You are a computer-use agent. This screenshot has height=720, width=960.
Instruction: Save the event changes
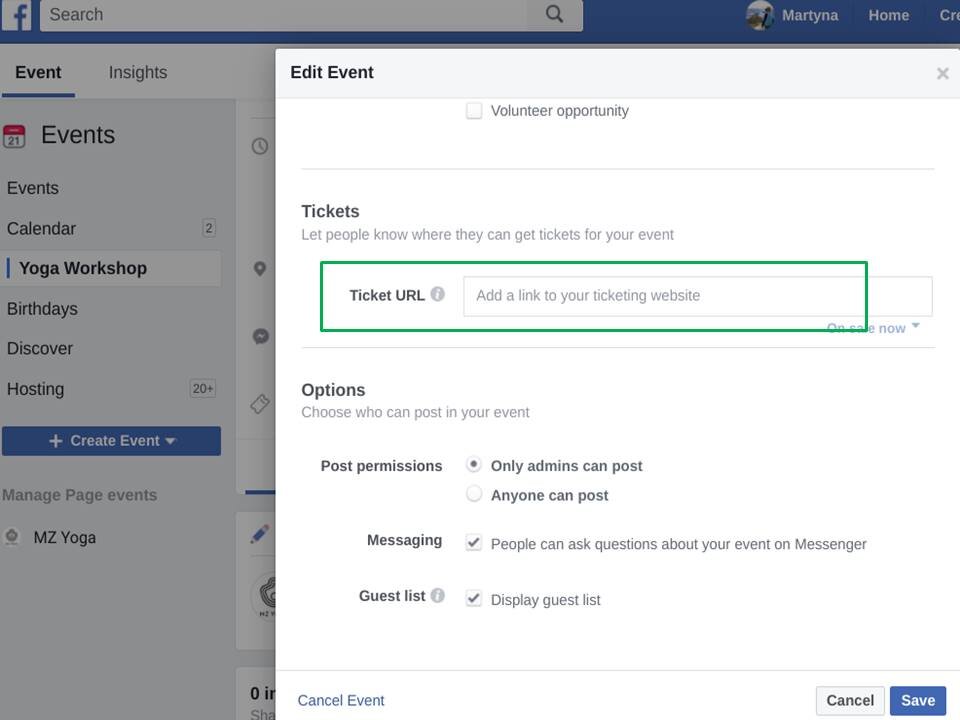[917, 700]
